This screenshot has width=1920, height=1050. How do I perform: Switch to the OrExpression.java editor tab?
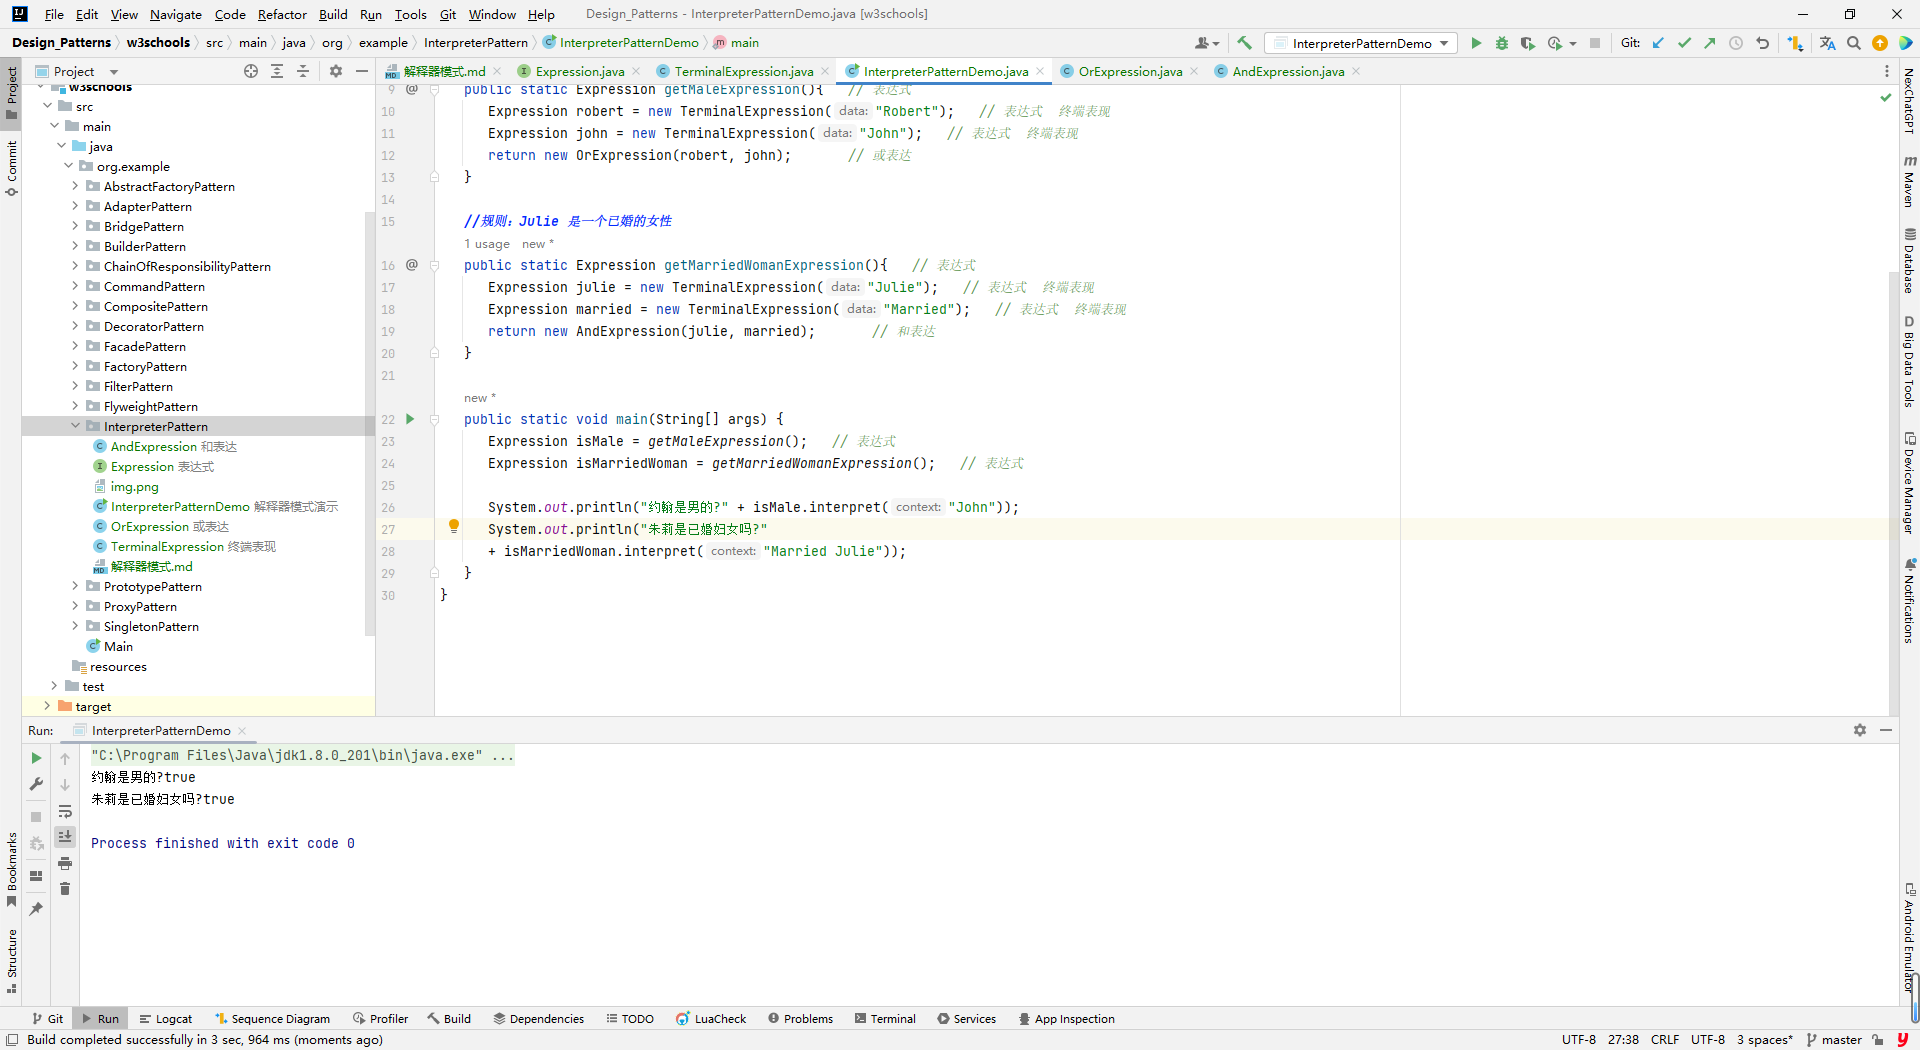(1129, 71)
